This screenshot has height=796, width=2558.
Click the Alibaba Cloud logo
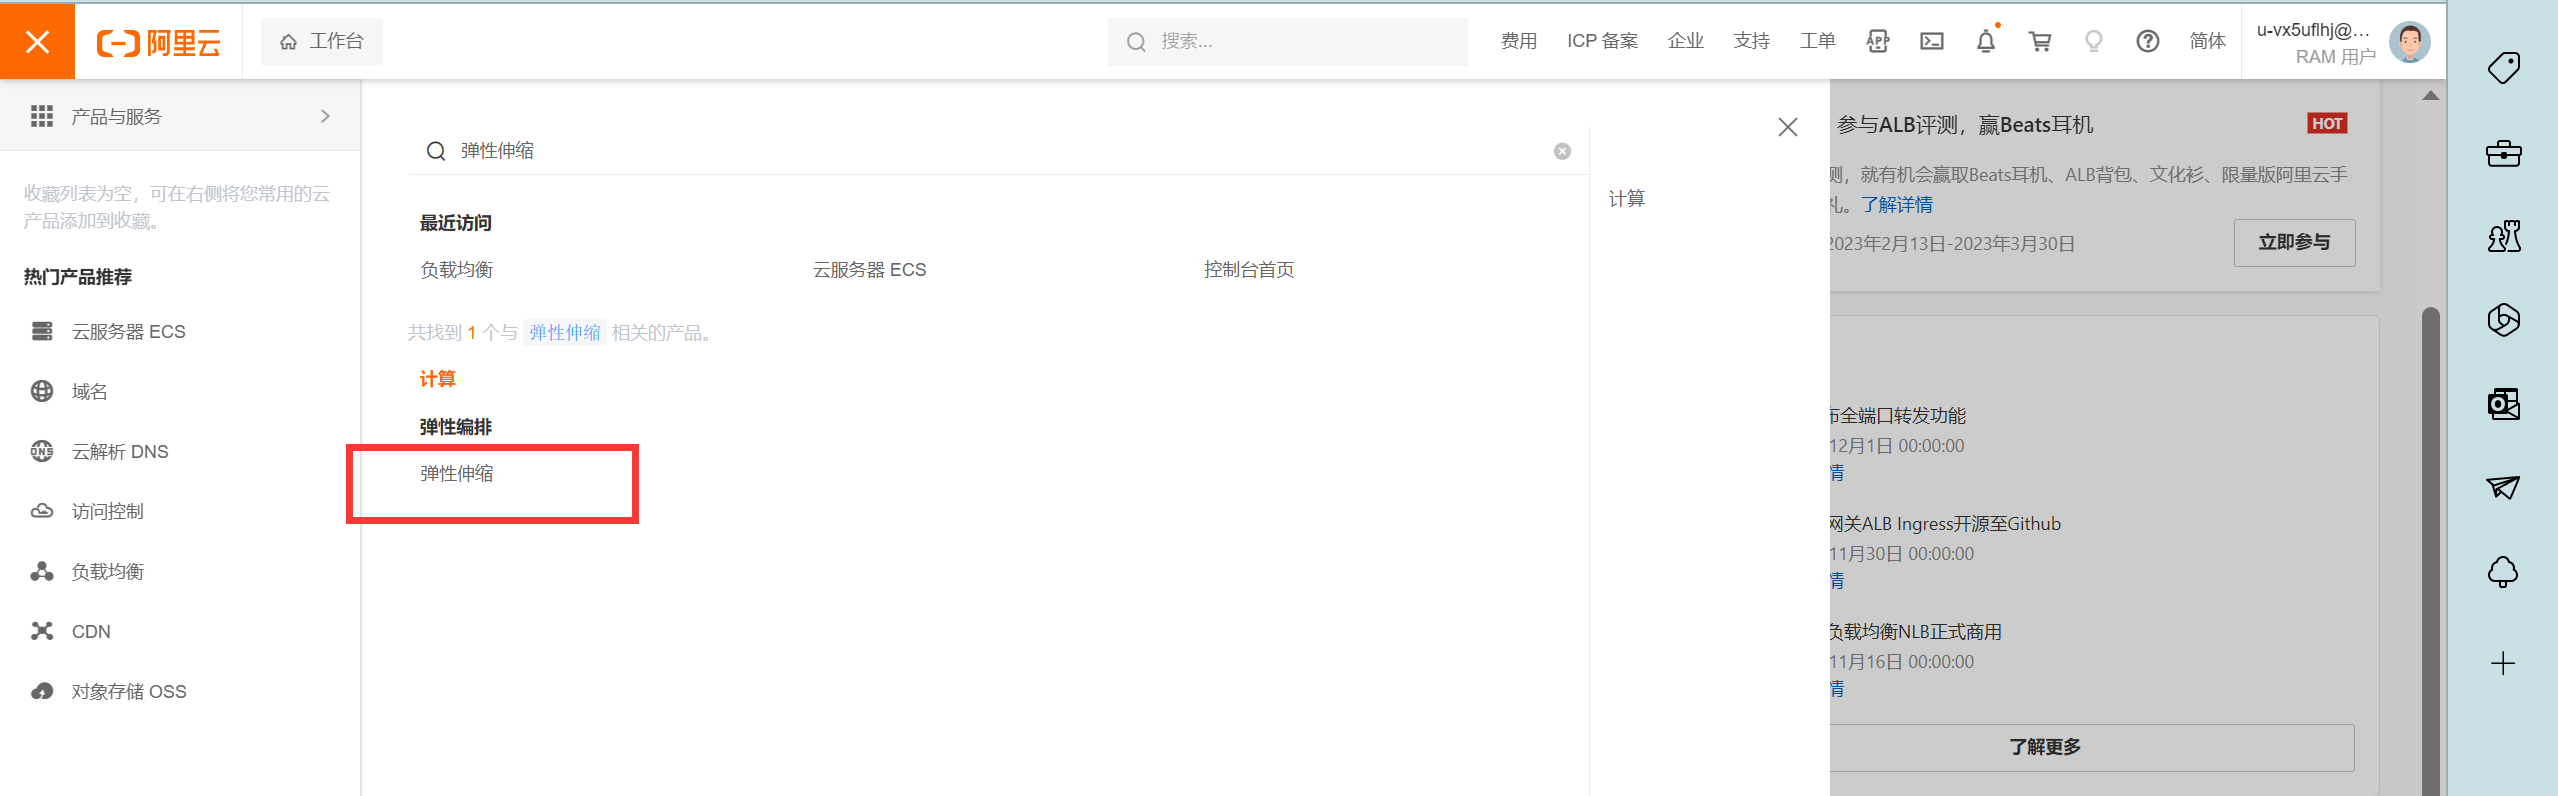[158, 42]
